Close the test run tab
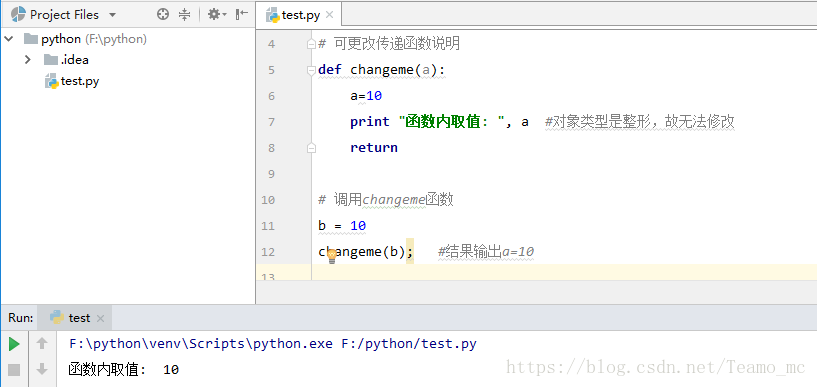The image size is (817, 387). 101,318
